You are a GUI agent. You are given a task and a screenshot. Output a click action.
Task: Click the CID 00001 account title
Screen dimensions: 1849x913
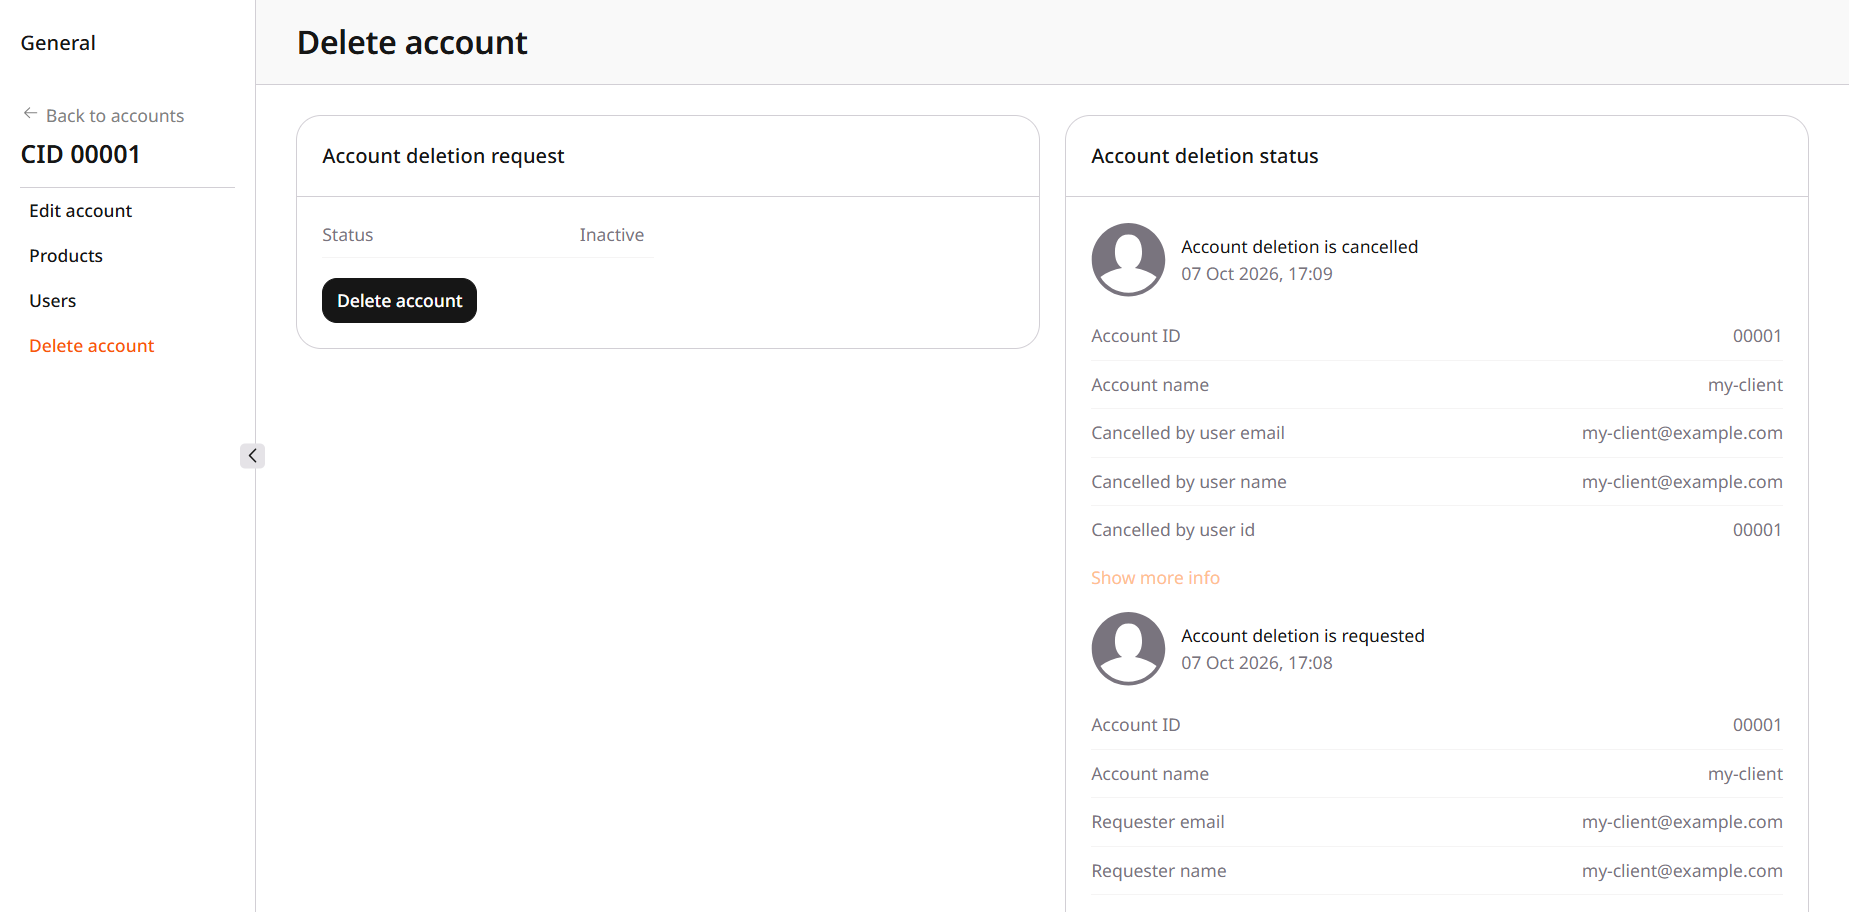81,154
